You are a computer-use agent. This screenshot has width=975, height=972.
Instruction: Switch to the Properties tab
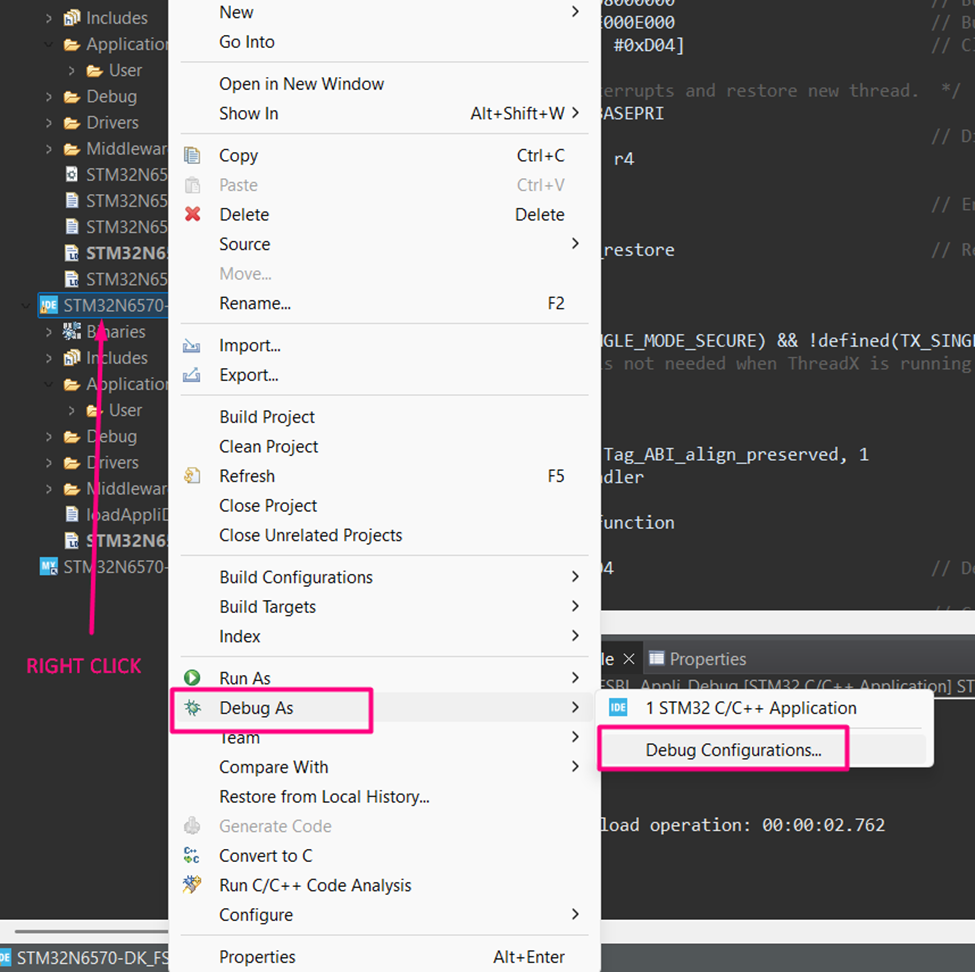(698, 659)
